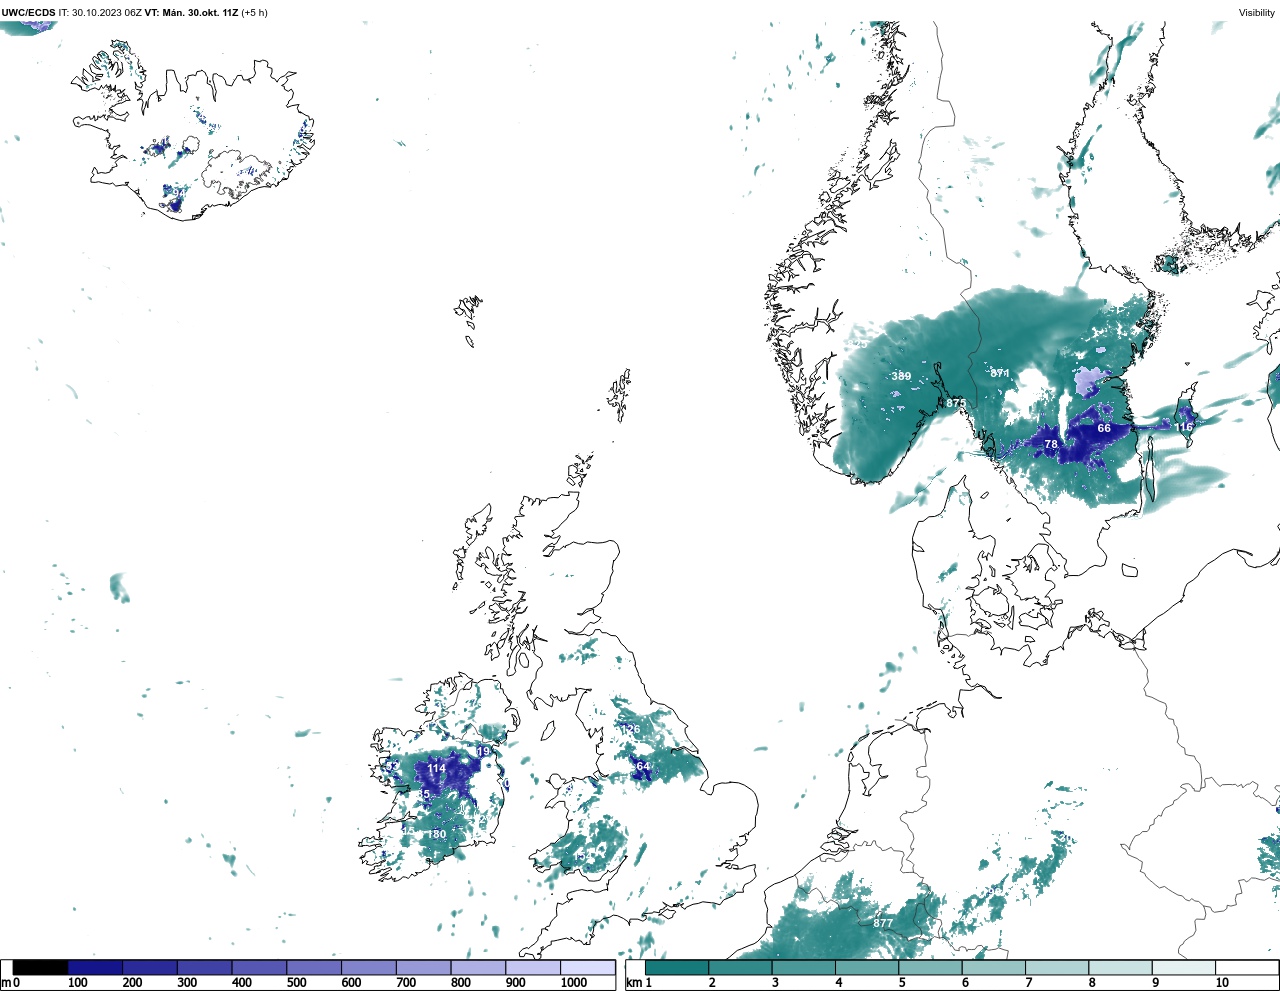
Task: Choose the 900–1000 m pale lavender legend swatch
Action: click(x=533, y=968)
